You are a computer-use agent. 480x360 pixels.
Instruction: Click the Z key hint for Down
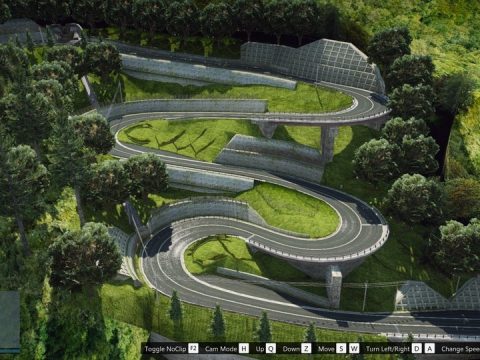pyautogui.click(x=306, y=349)
